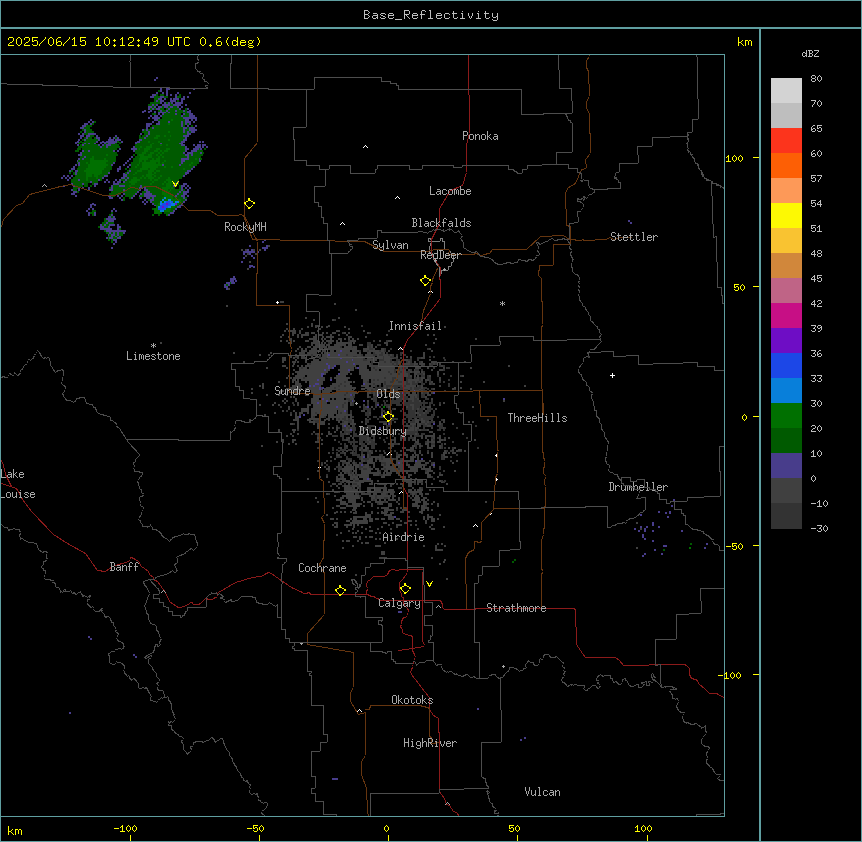This screenshot has width=862, height=842.
Task: Click the 0.6(deg) elevation angle text
Action: coord(230,42)
